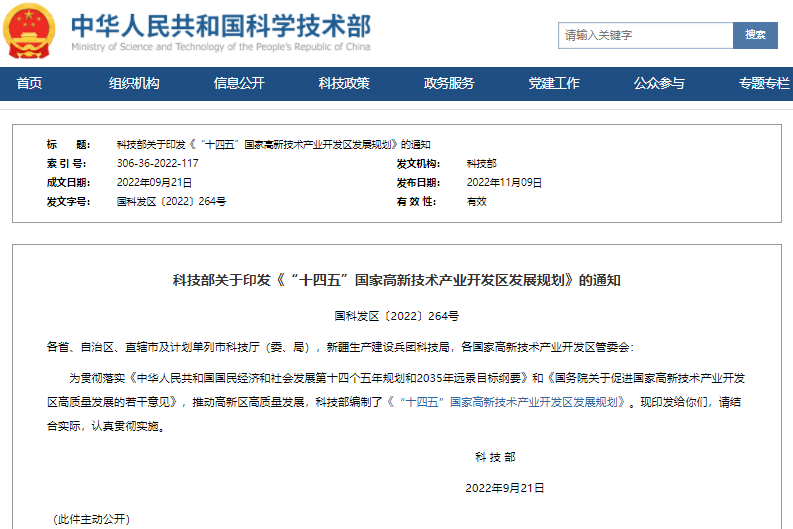The width and height of the screenshot is (793, 529).
Task: Open the 组织机构 menu item
Action: pyautogui.click(x=134, y=84)
